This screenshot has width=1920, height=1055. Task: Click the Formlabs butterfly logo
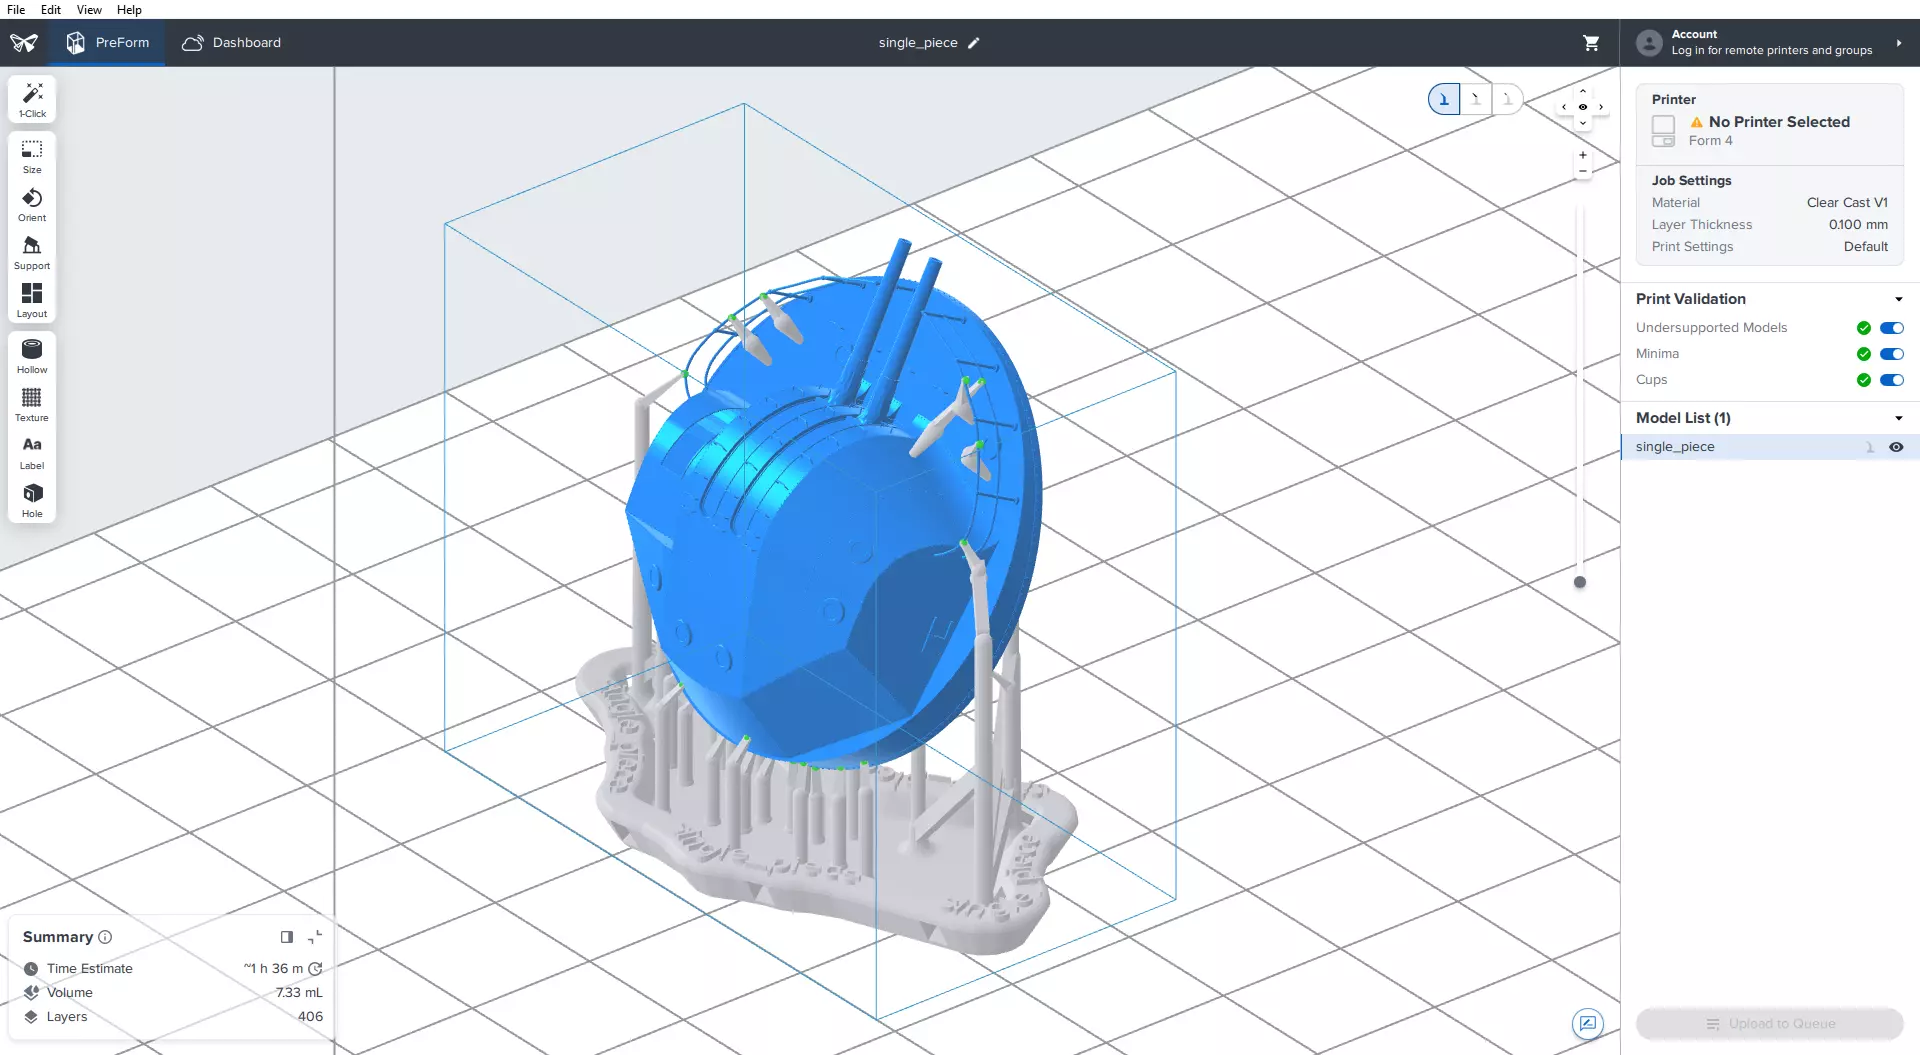click(x=24, y=43)
